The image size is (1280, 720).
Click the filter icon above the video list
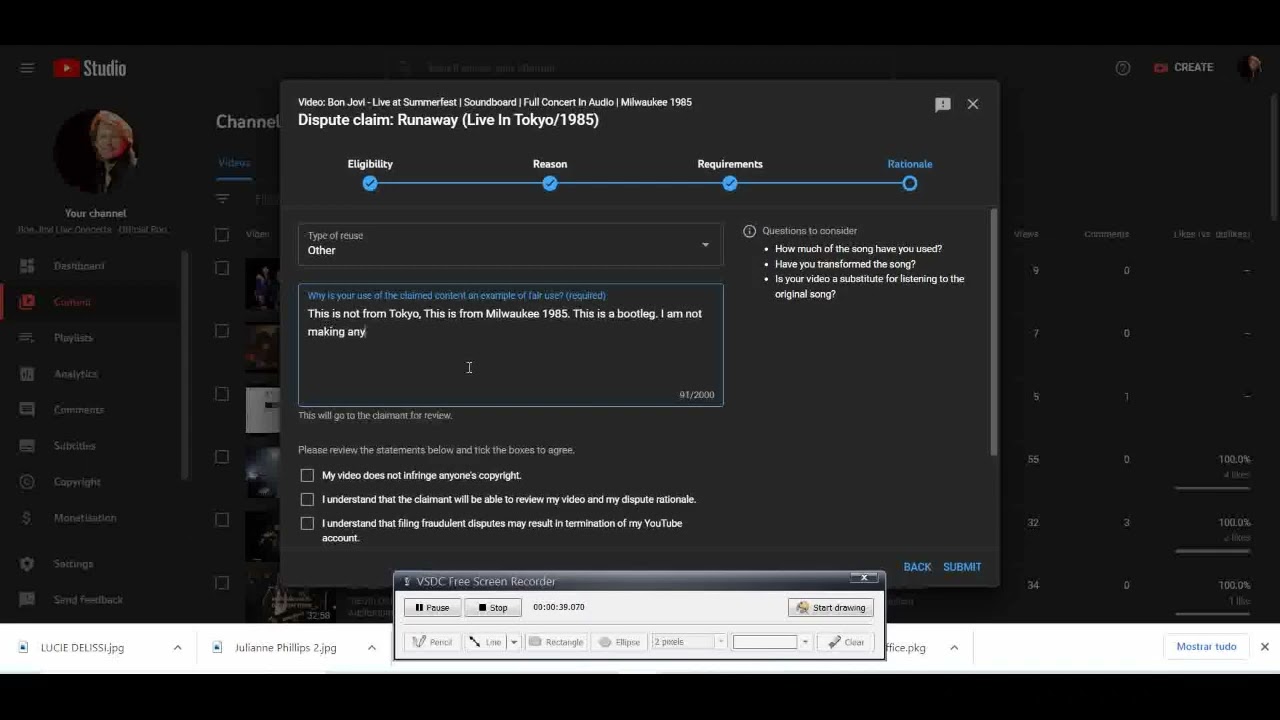(223, 198)
